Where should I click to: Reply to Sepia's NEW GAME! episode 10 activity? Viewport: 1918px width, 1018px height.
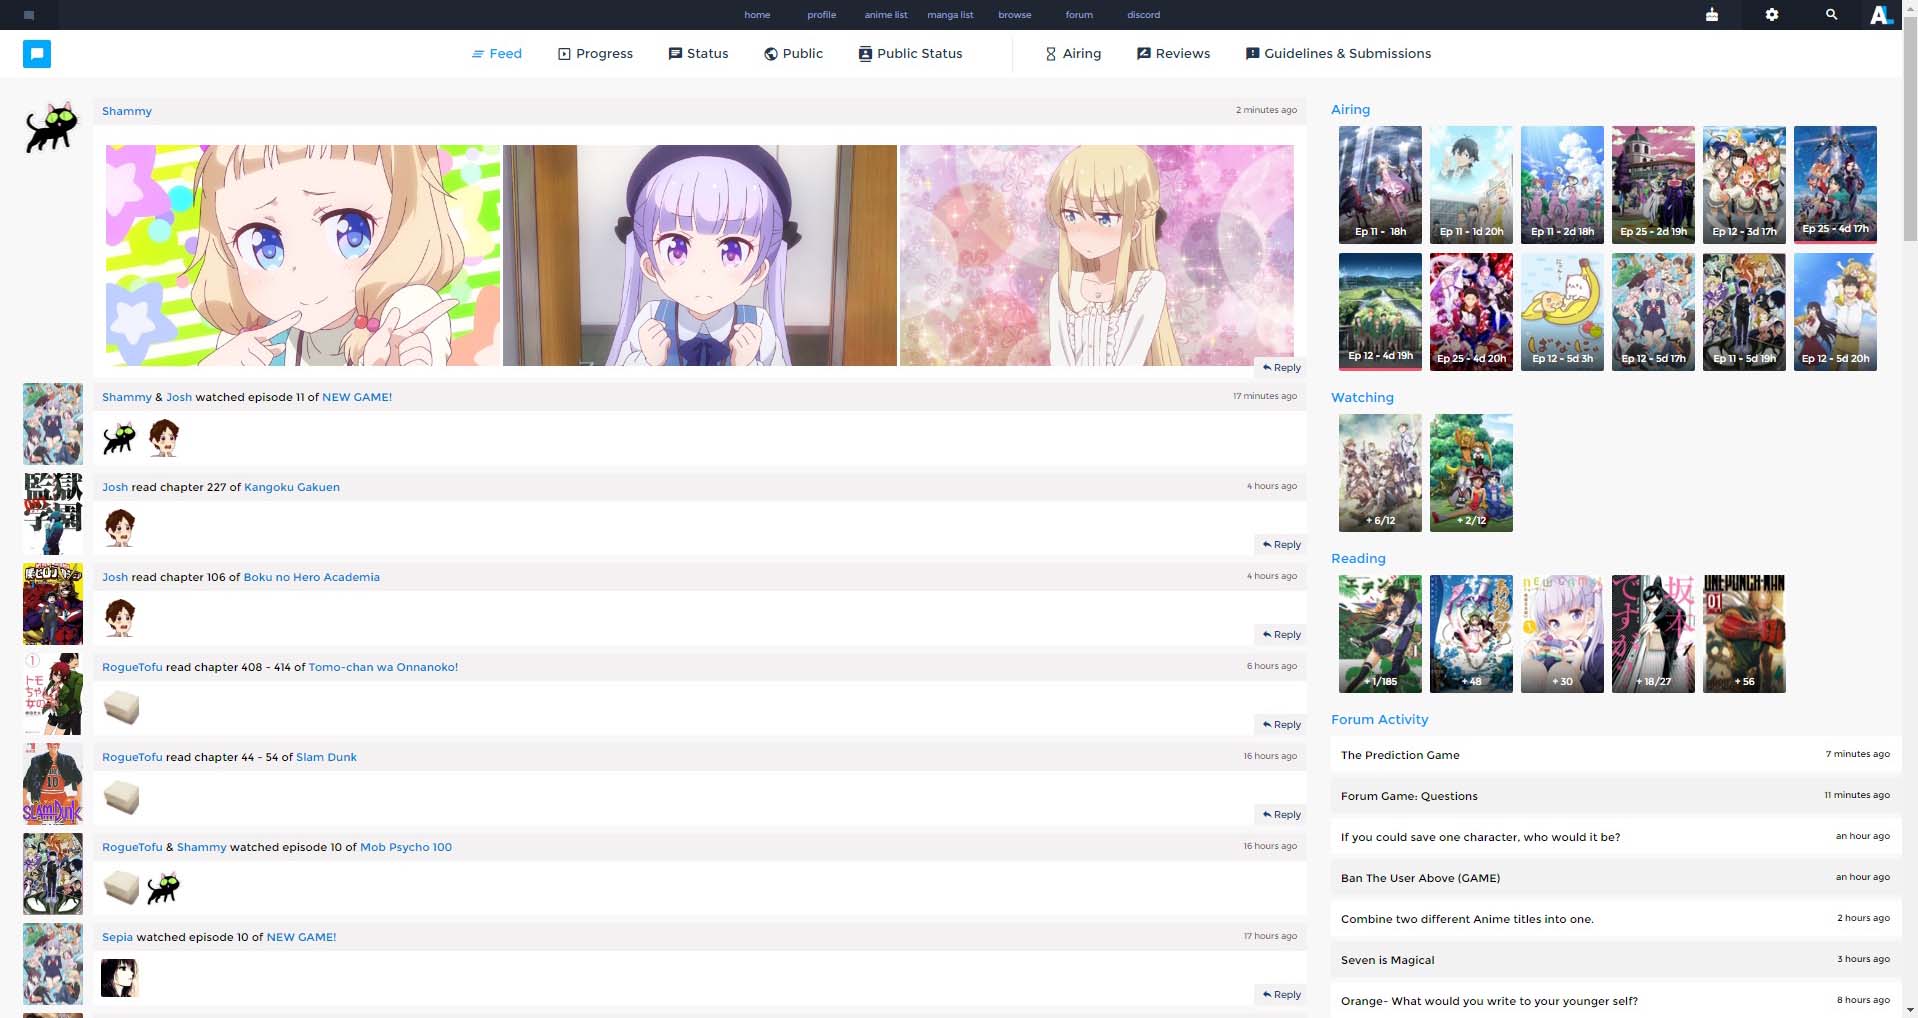click(x=1281, y=995)
